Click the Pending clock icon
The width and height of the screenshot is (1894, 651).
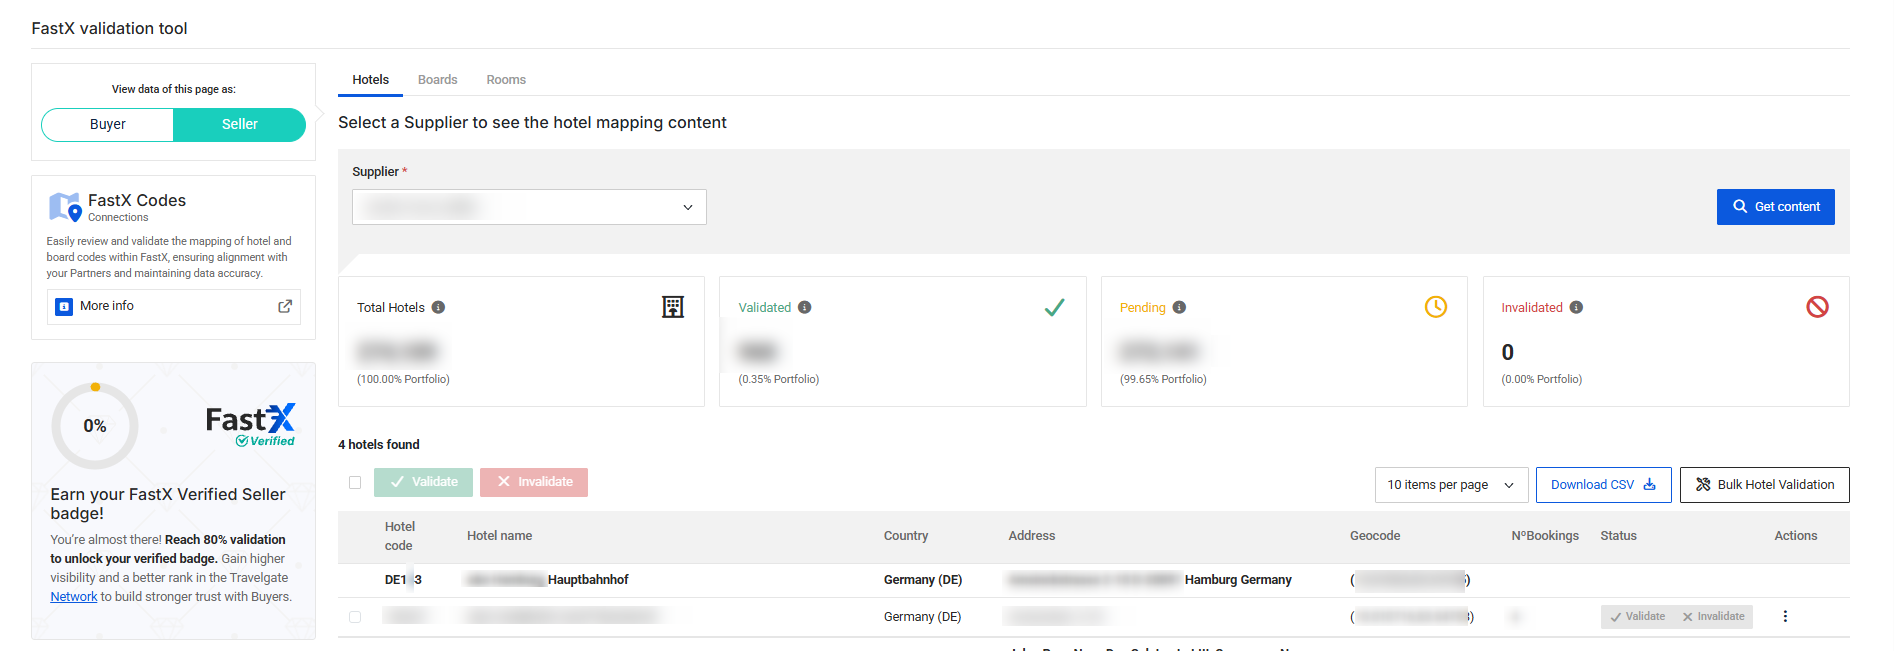pos(1436,307)
